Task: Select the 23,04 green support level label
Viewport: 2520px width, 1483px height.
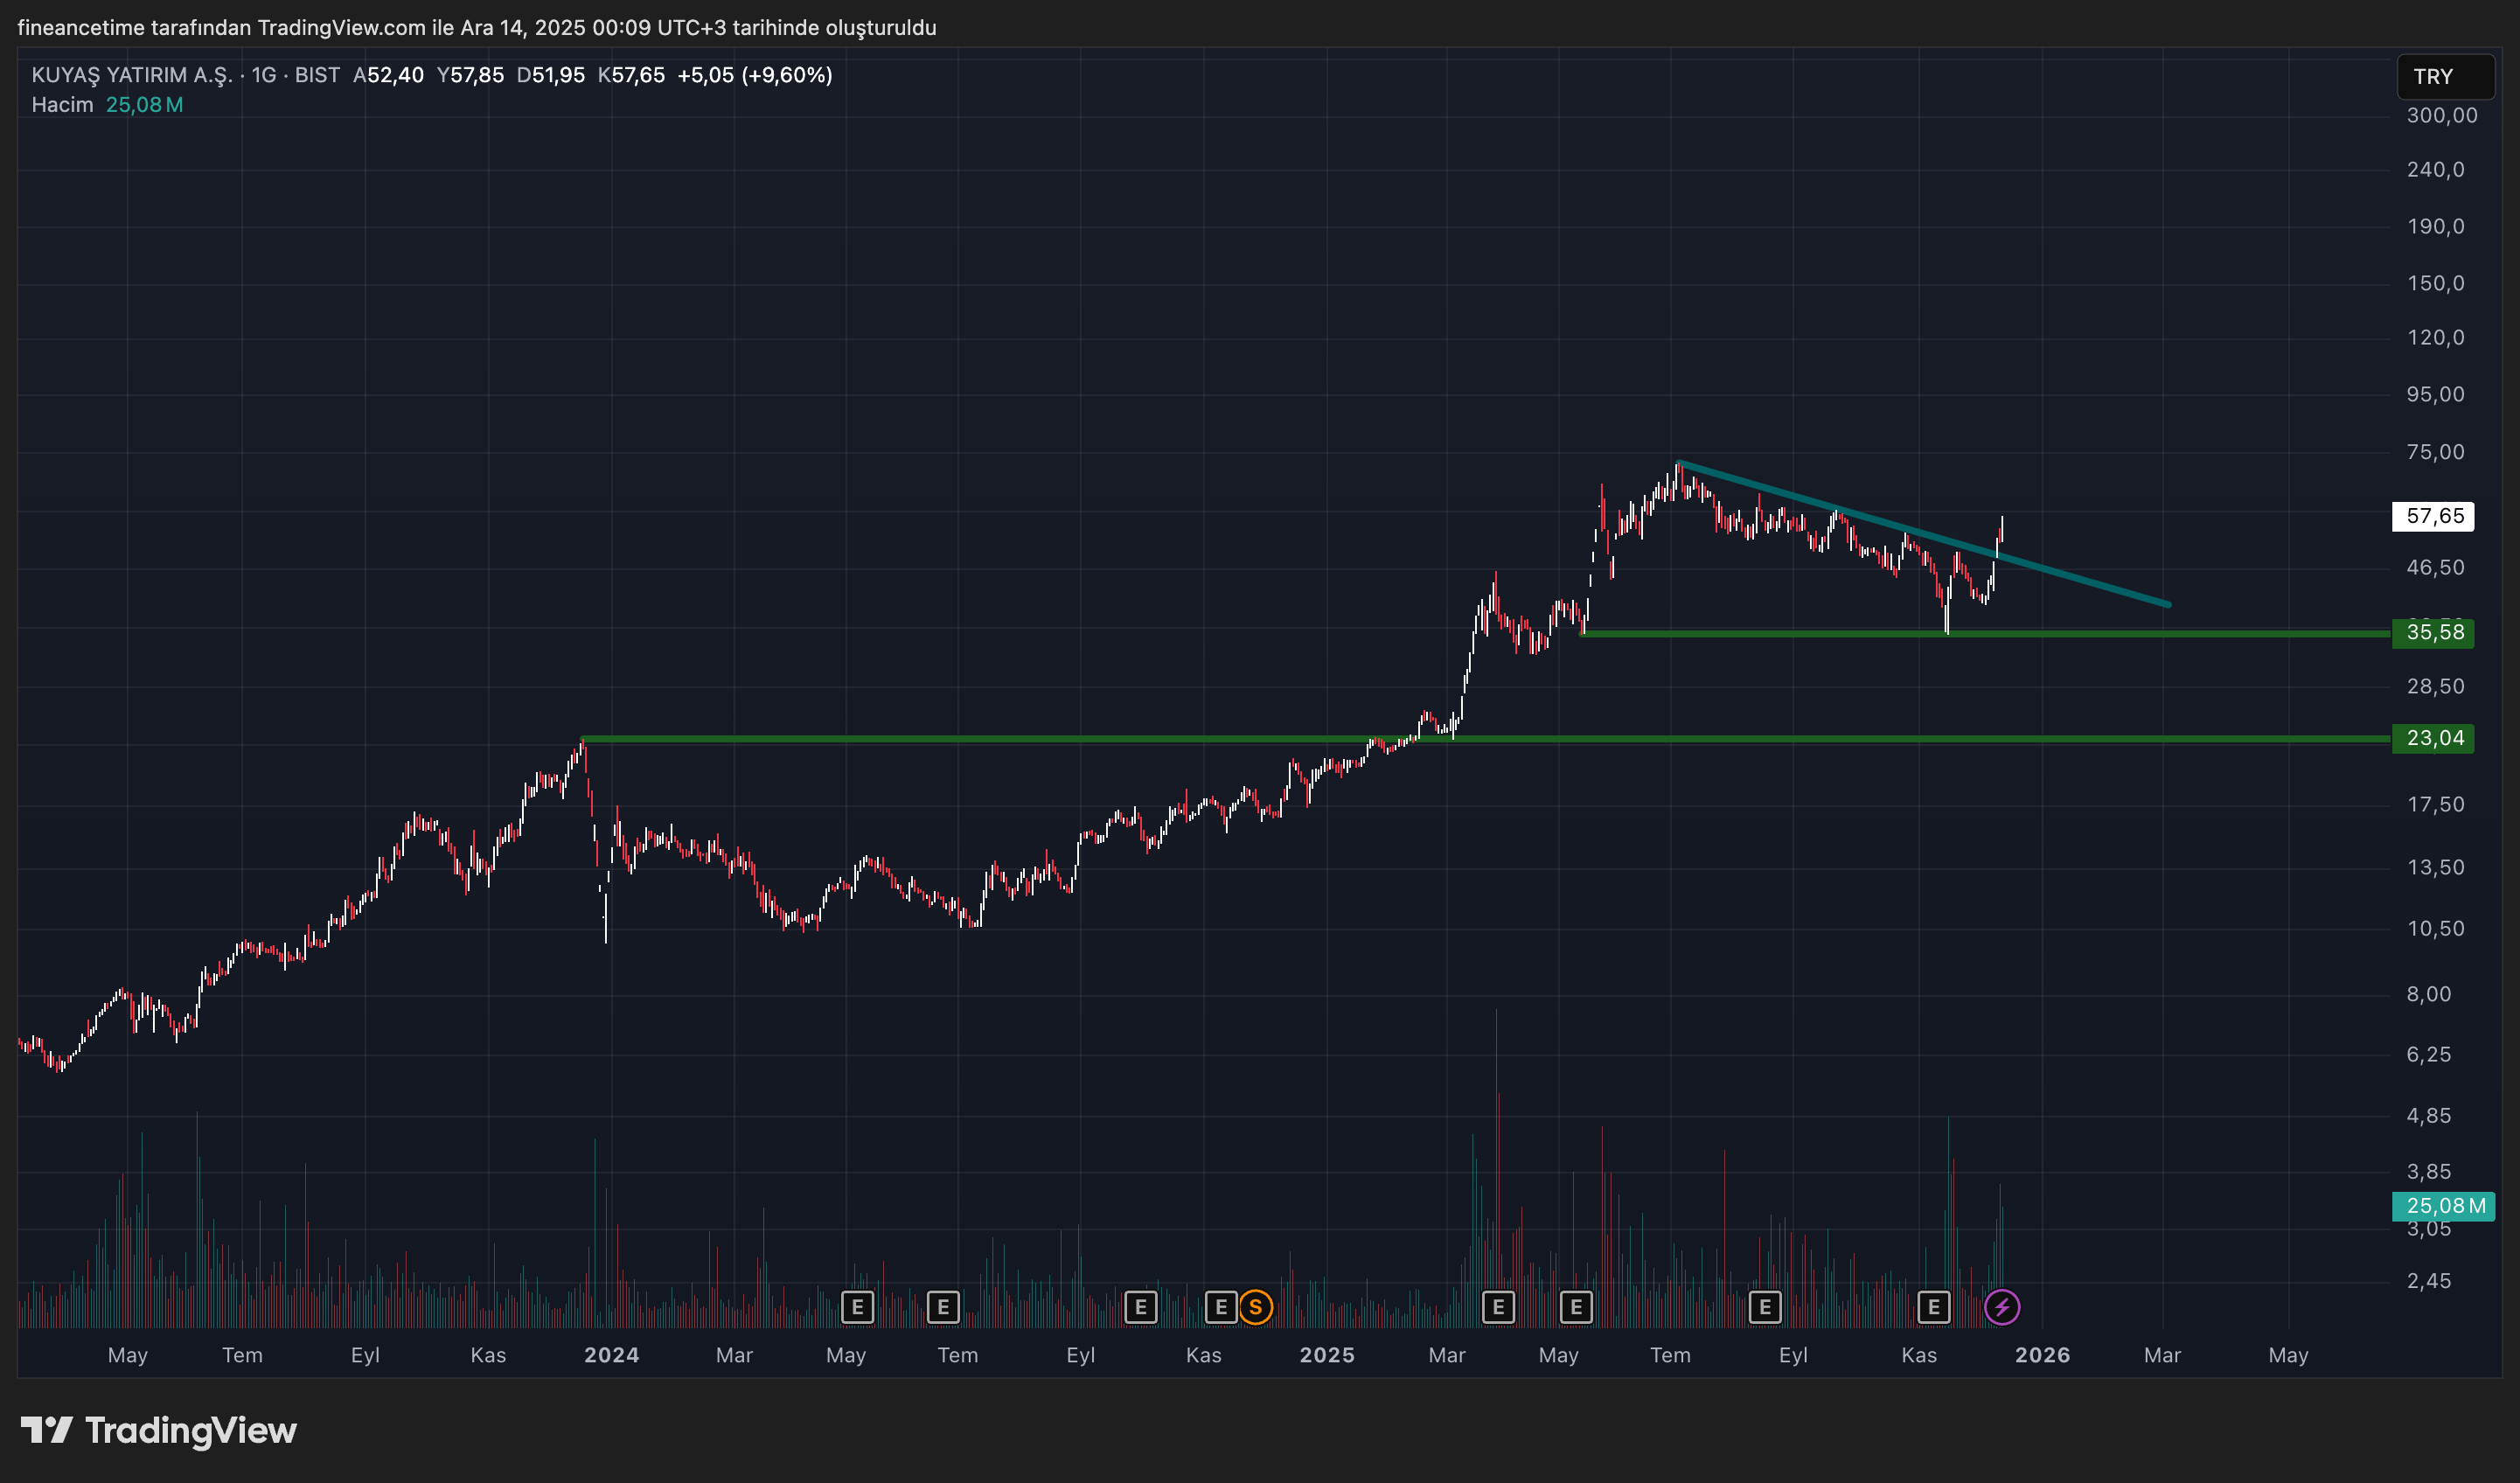Action: [2433, 738]
